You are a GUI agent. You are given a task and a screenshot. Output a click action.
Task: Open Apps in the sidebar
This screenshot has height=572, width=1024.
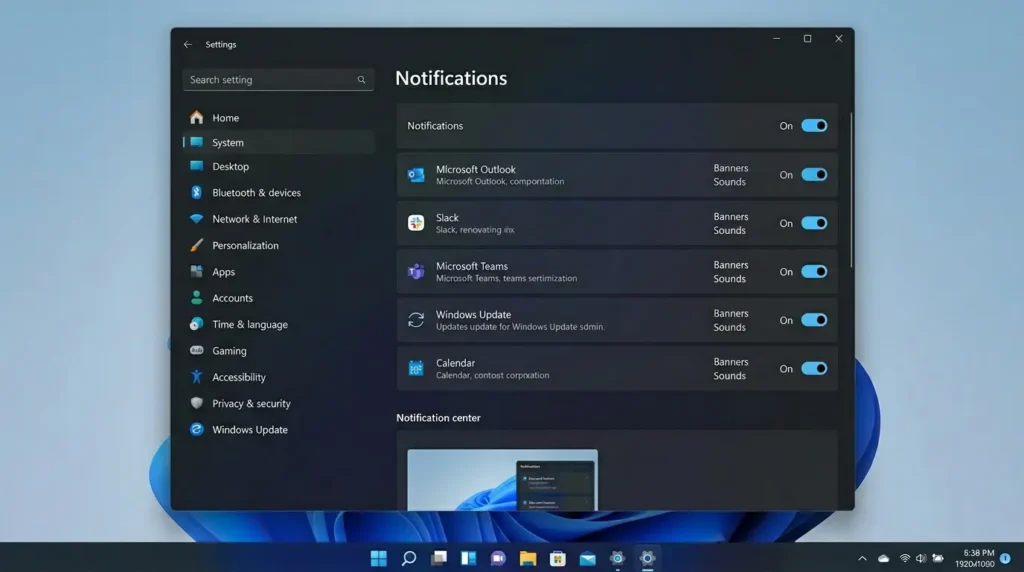pos(279,272)
